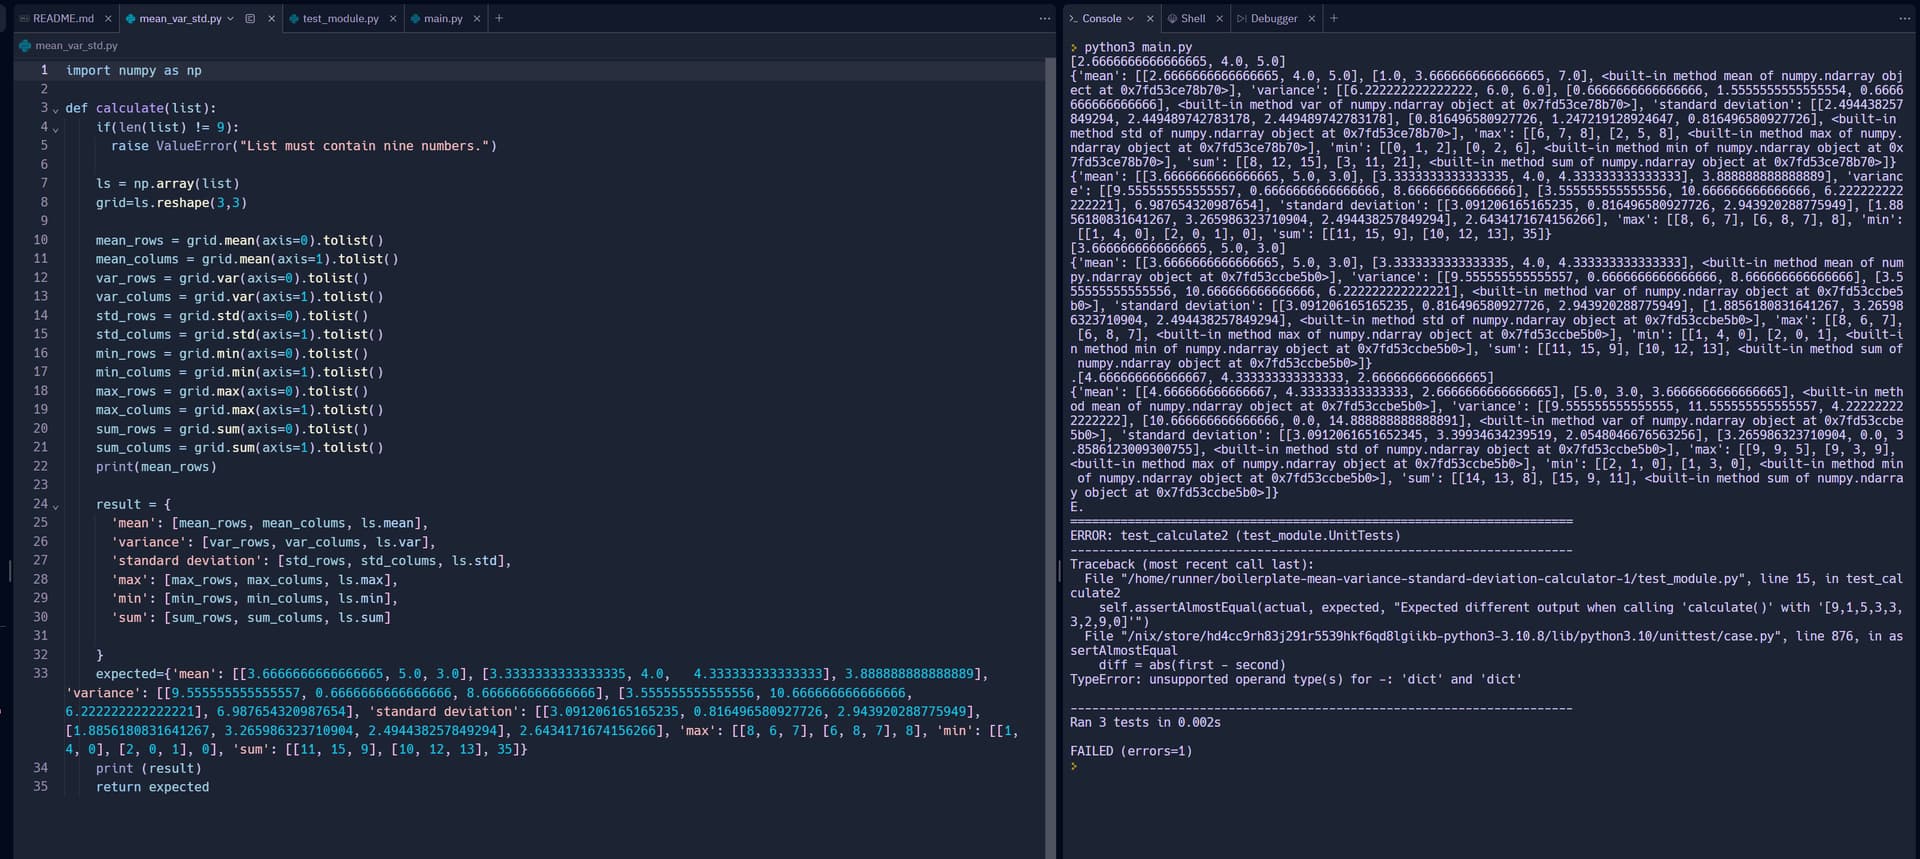This screenshot has width=1920, height=859.
Task: Click 'def calculate(list):' line
Action: 141,108
